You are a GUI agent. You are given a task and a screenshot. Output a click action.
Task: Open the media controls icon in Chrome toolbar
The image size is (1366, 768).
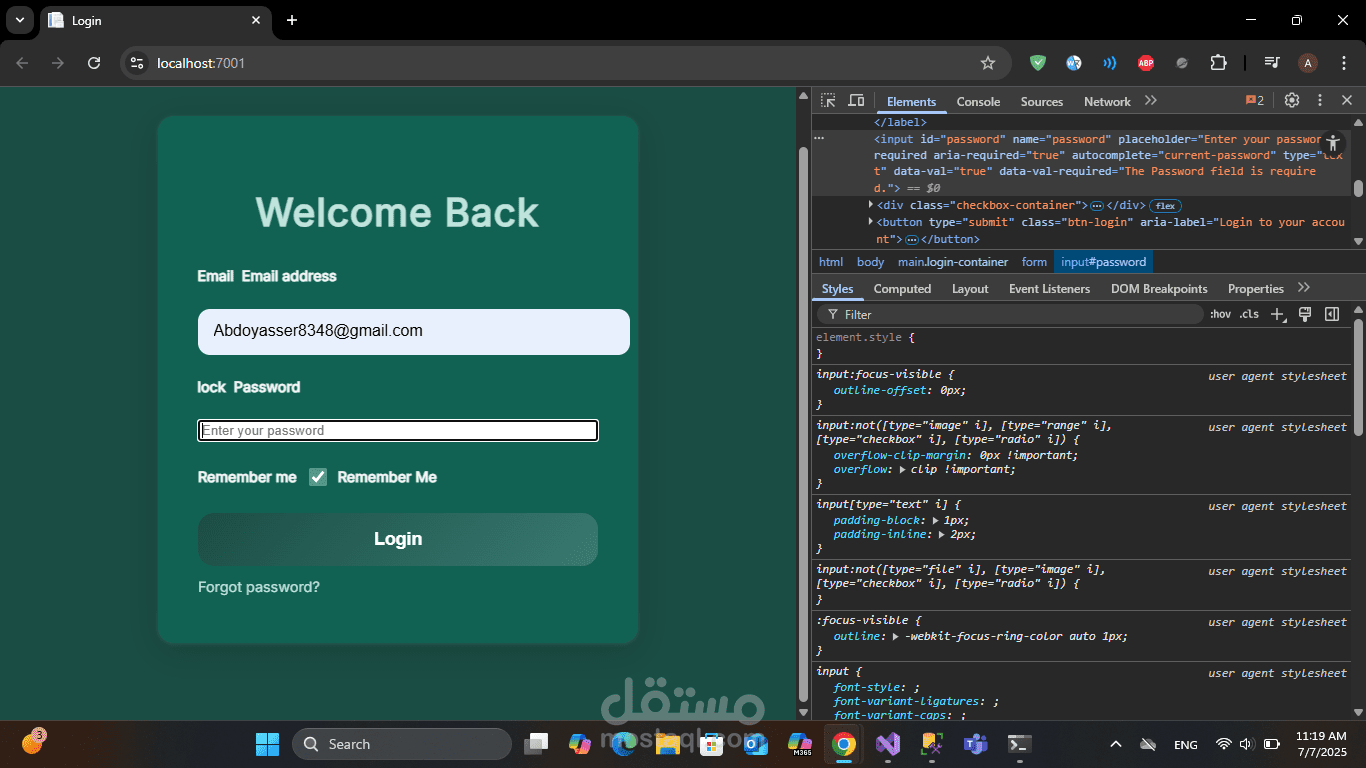1272,63
